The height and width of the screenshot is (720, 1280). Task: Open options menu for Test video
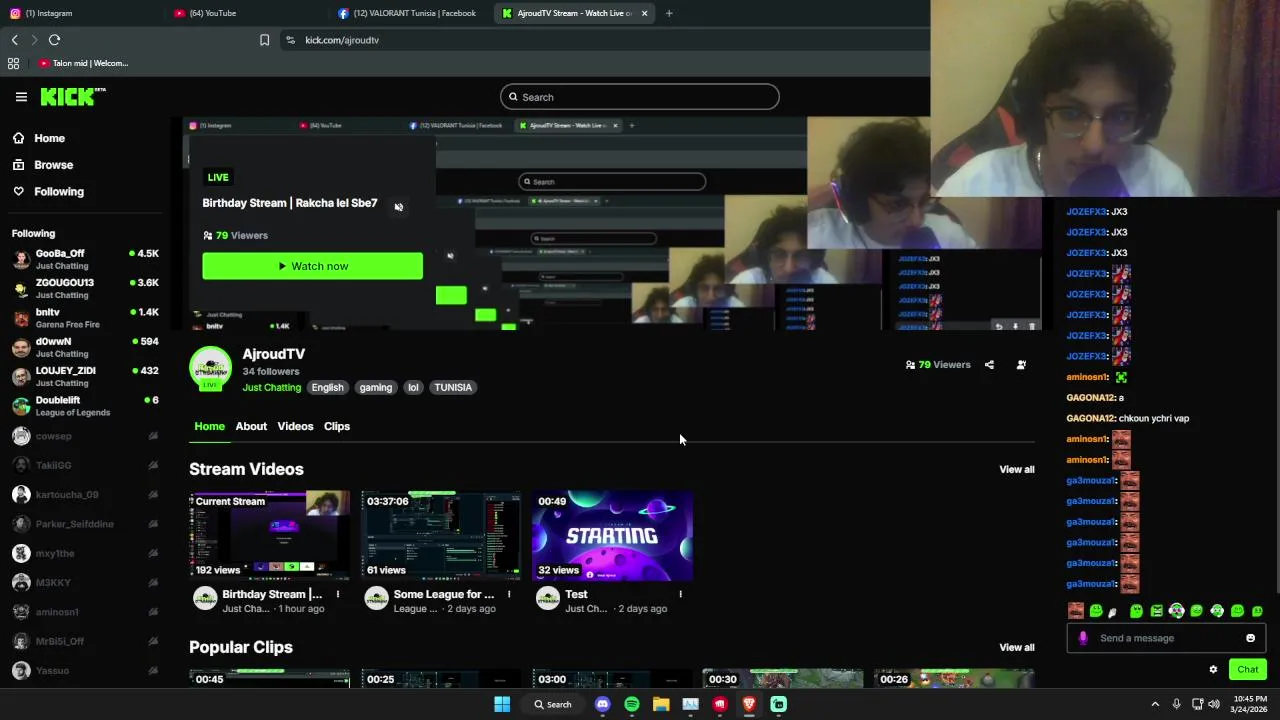(680, 594)
